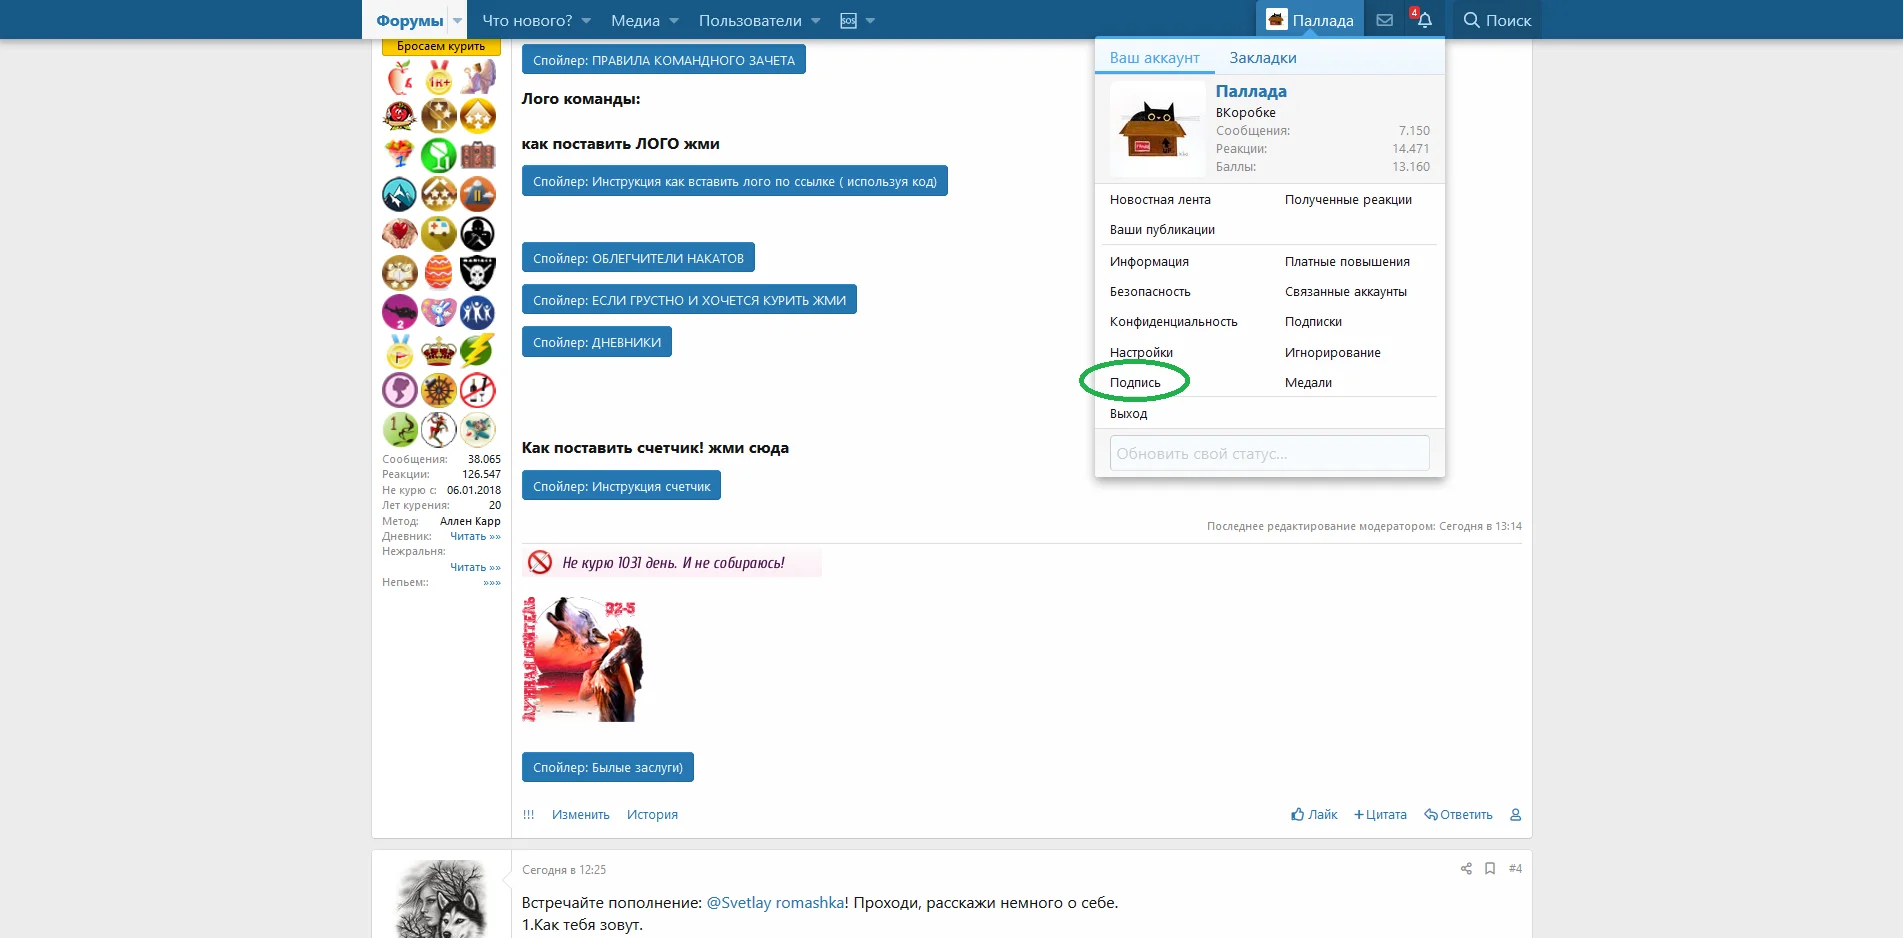Focus the Обновить свой статус field

(1269, 453)
